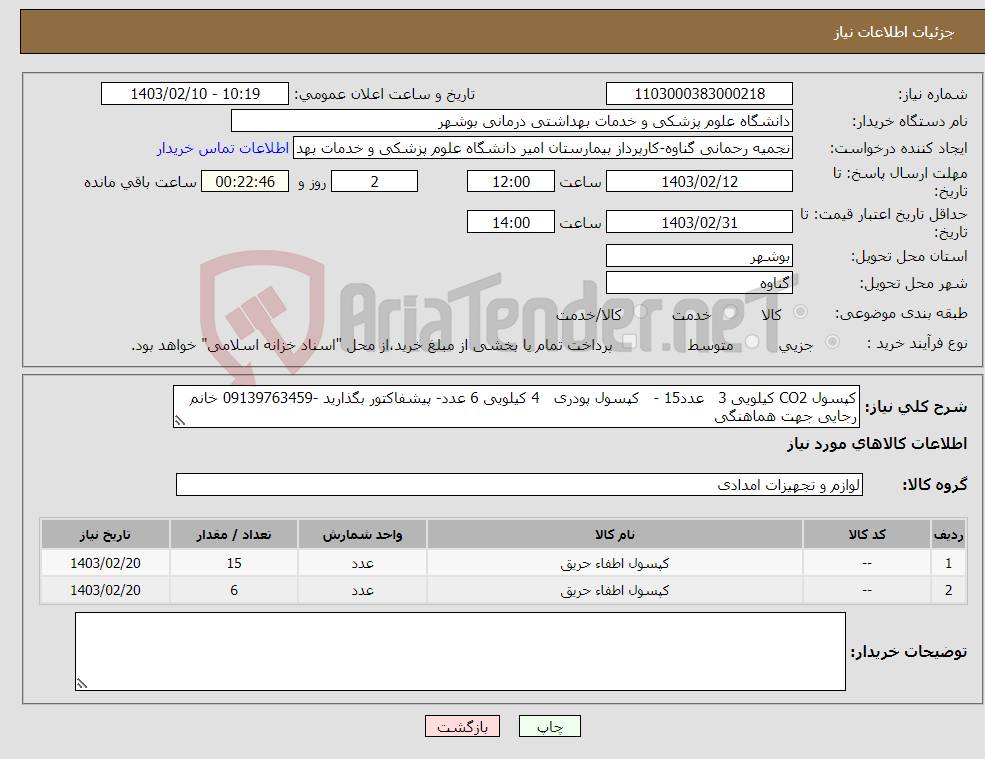Click item code cell in row 1
The height and width of the screenshot is (759, 985).
(x=867, y=563)
